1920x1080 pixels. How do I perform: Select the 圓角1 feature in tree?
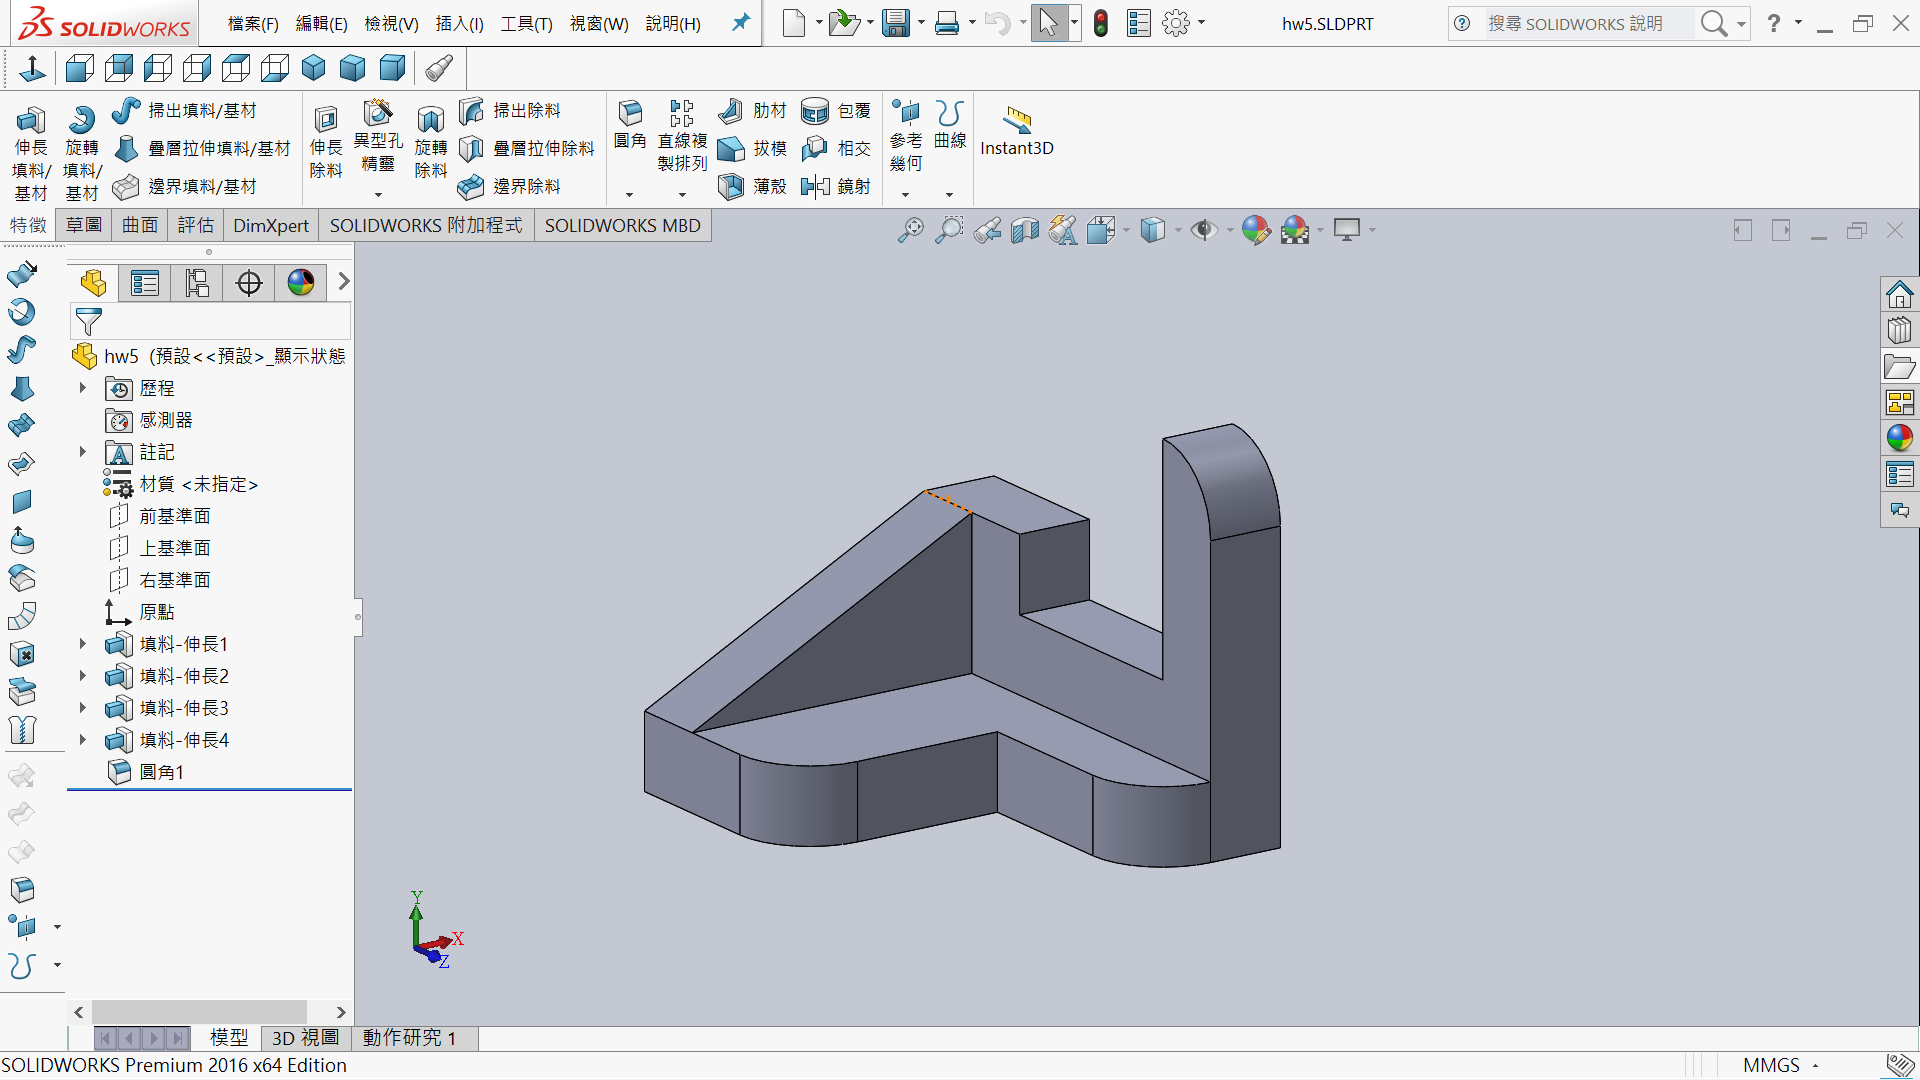tap(161, 772)
